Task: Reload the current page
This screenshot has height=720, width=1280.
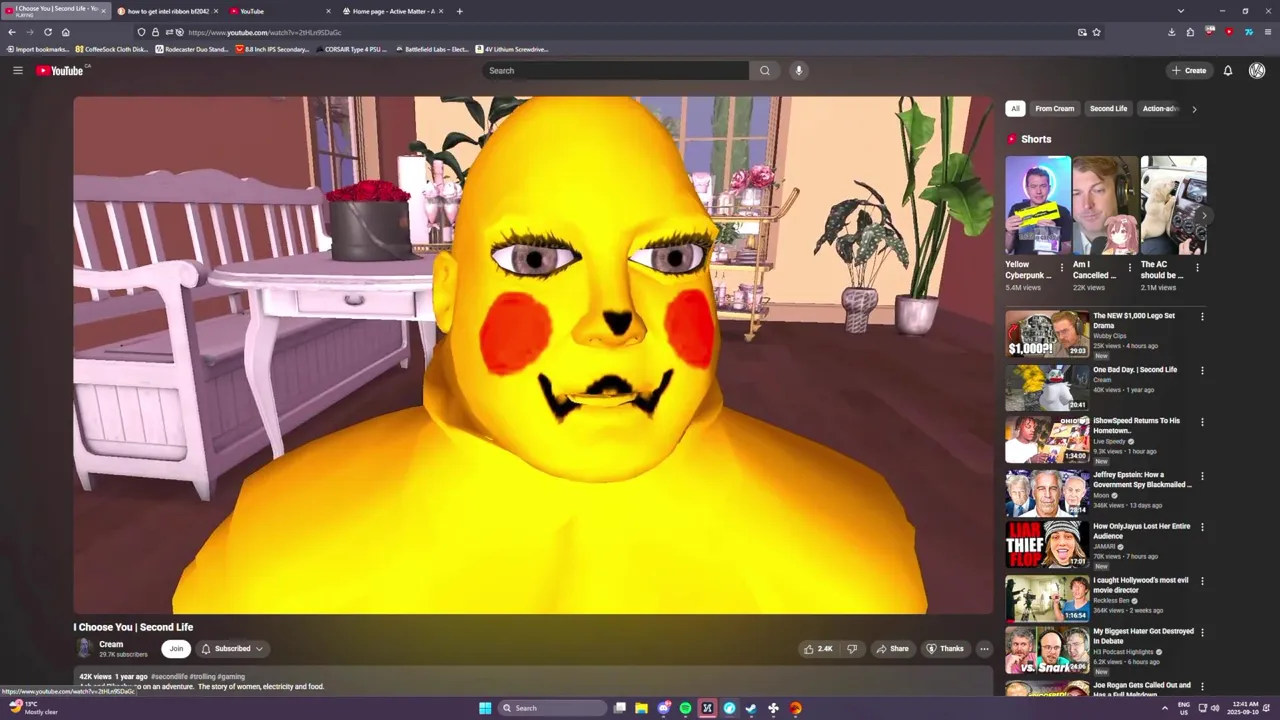Action: (x=47, y=32)
